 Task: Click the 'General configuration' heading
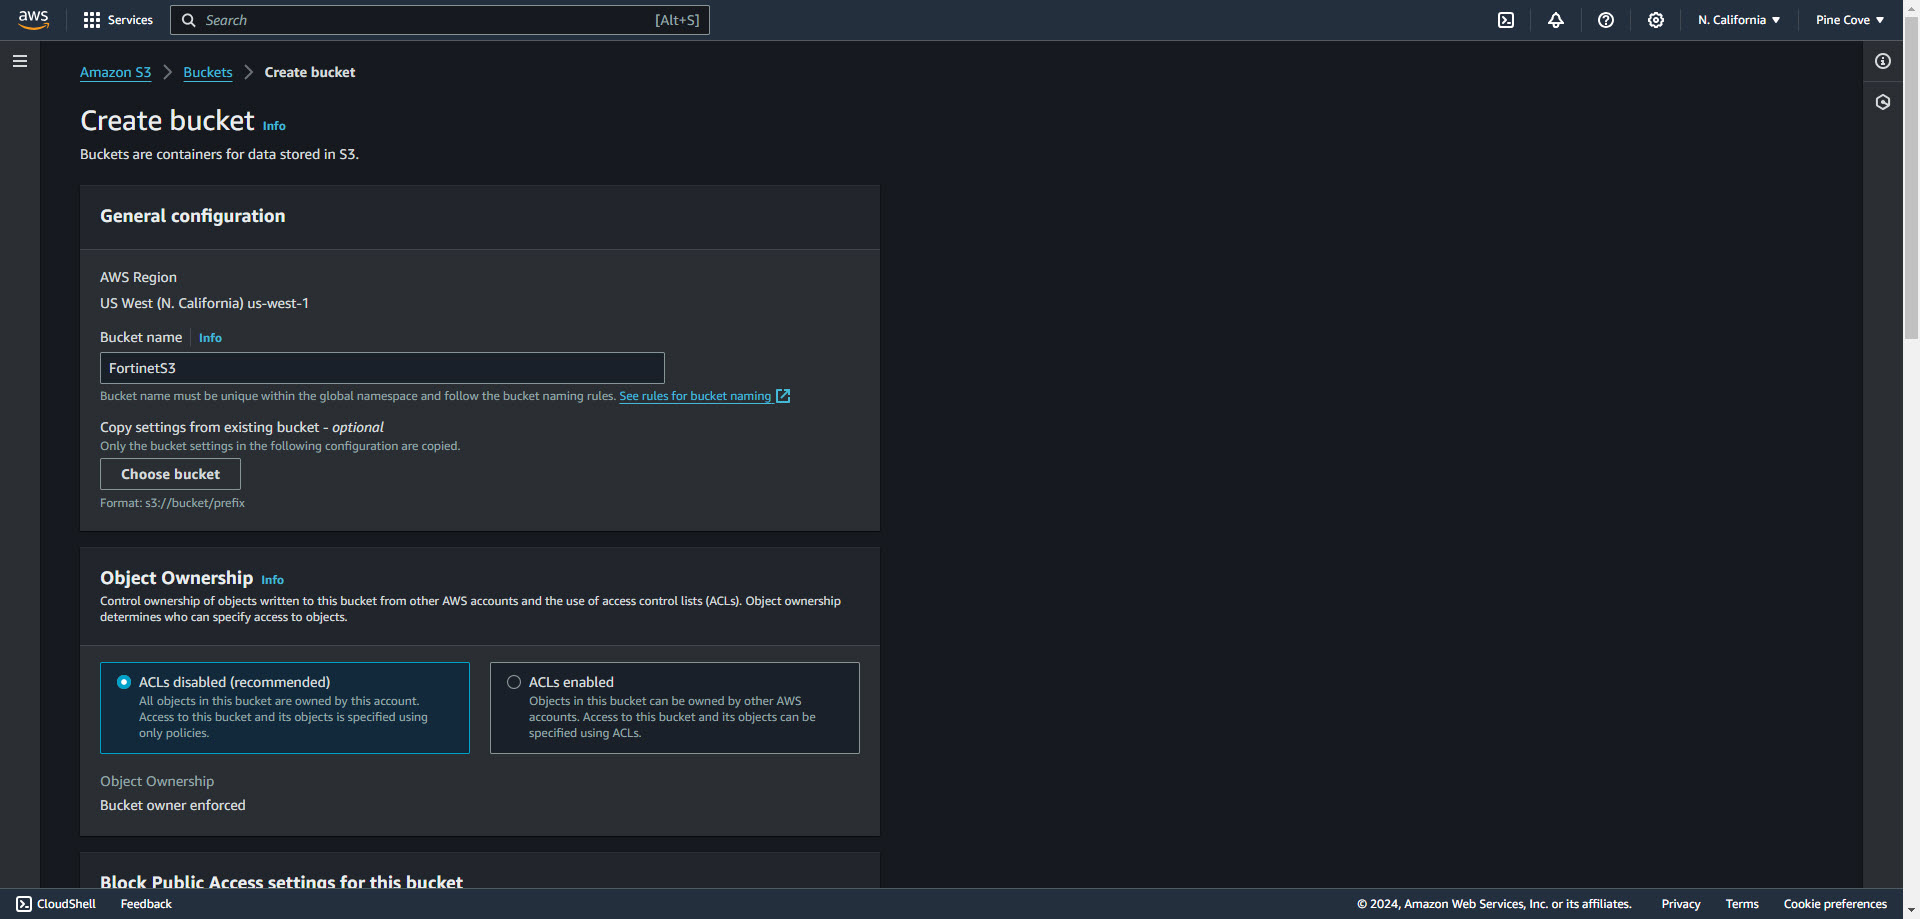(192, 216)
